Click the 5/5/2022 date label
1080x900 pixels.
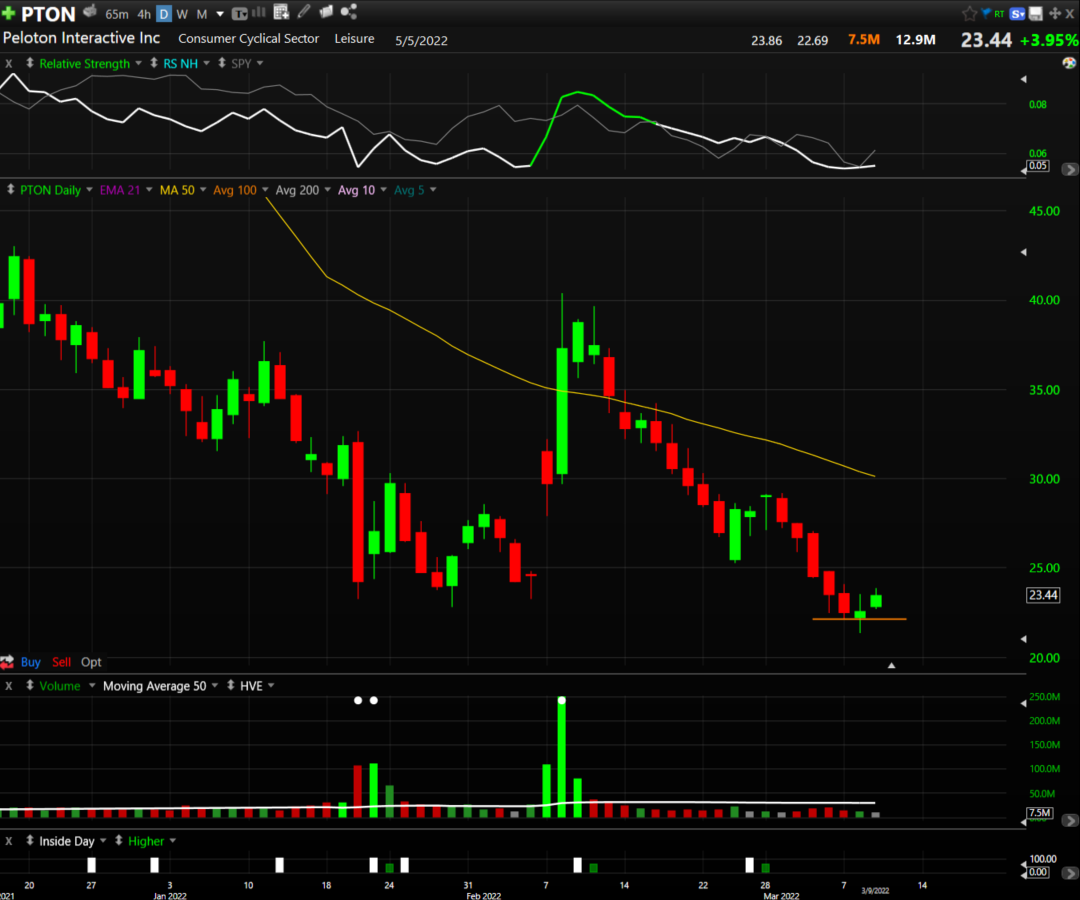point(422,41)
